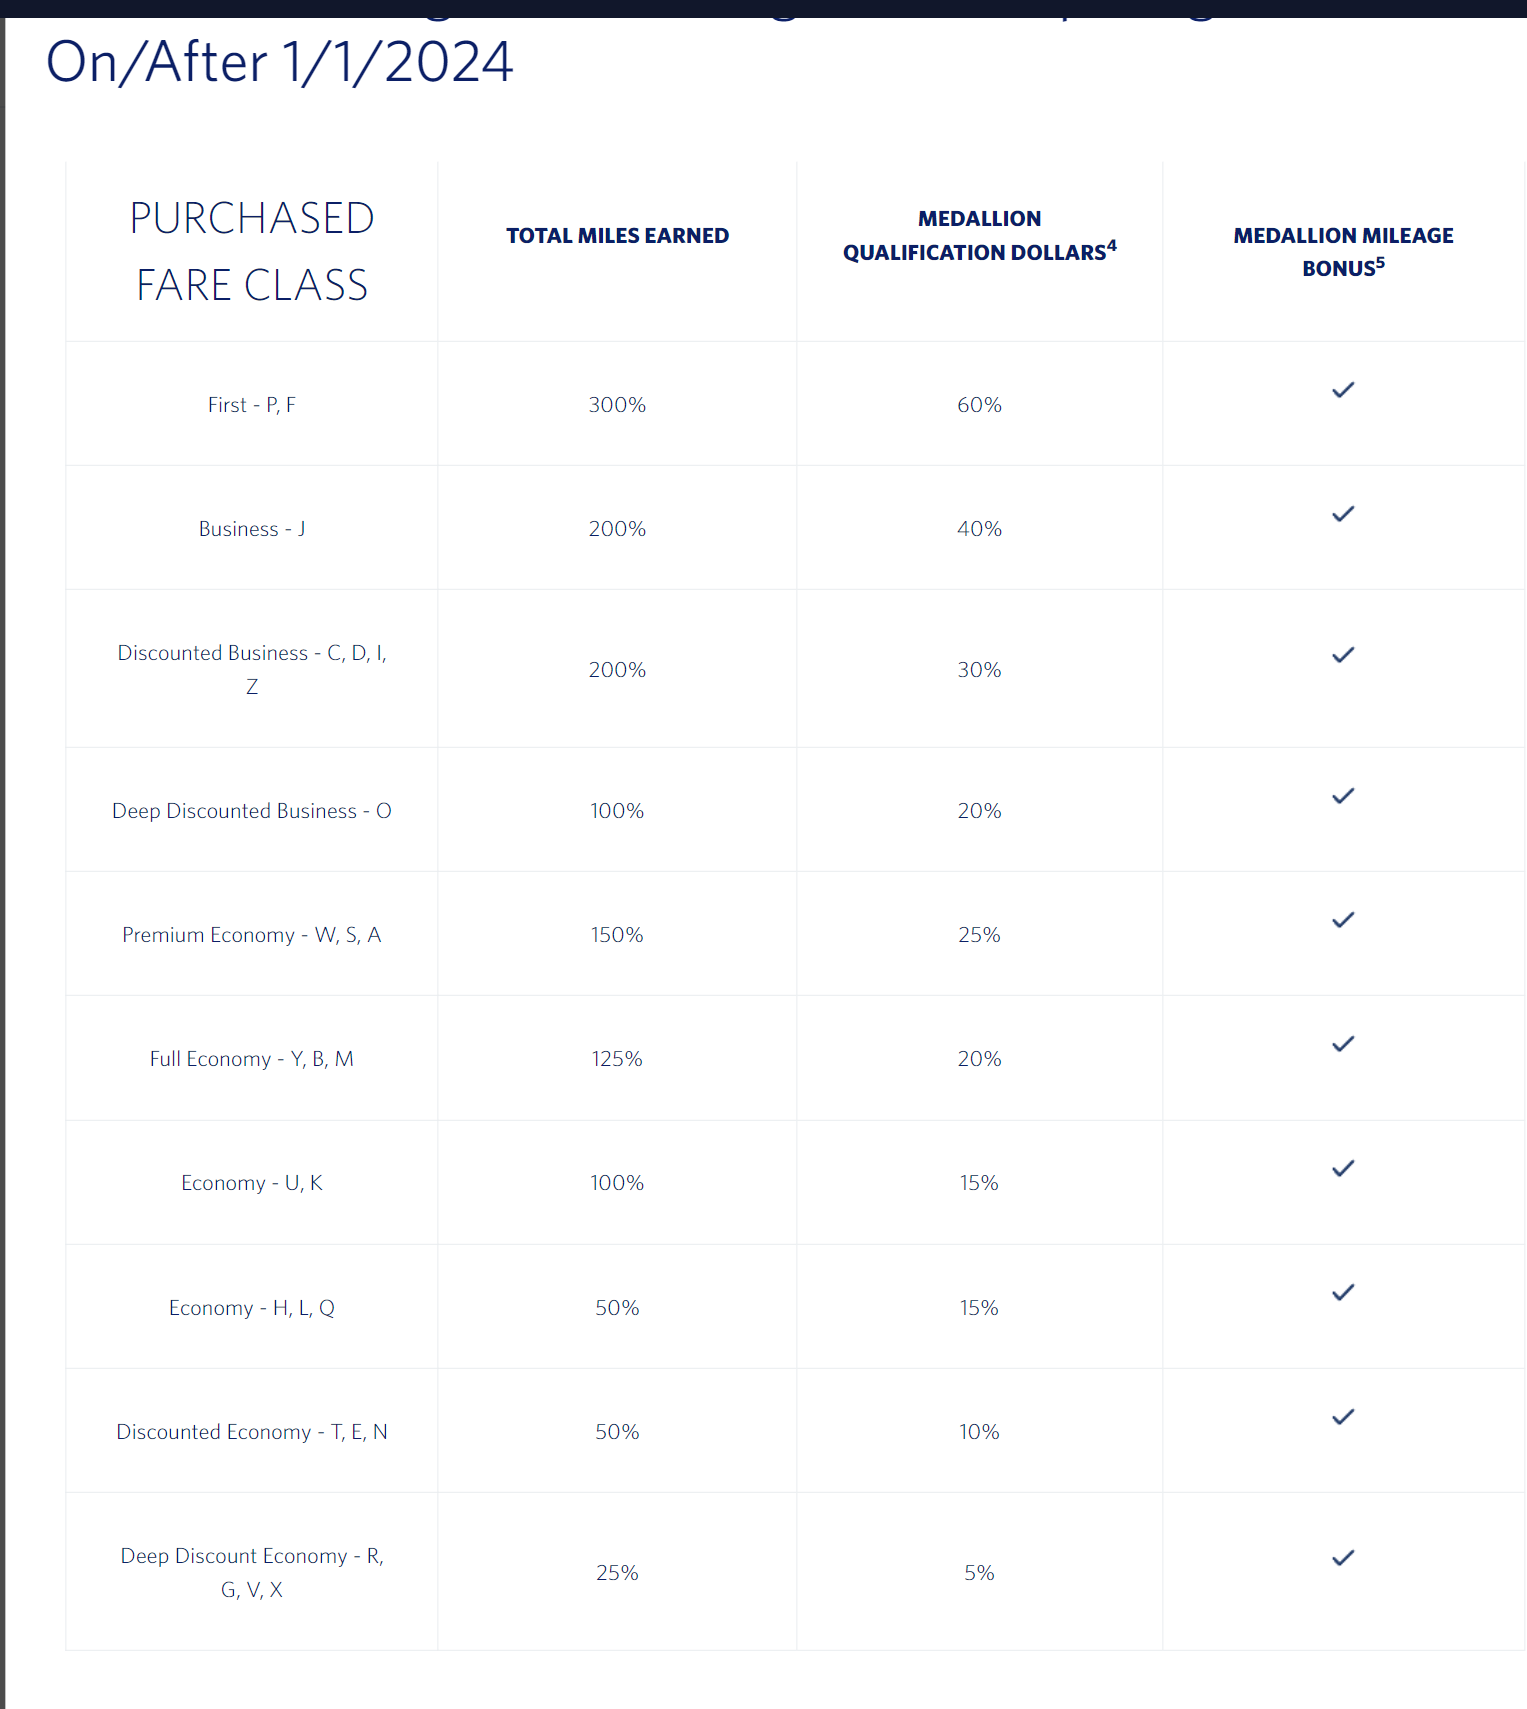This screenshot has width=1527, height=1709.
Task: Click the Purchased Fare Class heading
Action: [x=252, y=252]
